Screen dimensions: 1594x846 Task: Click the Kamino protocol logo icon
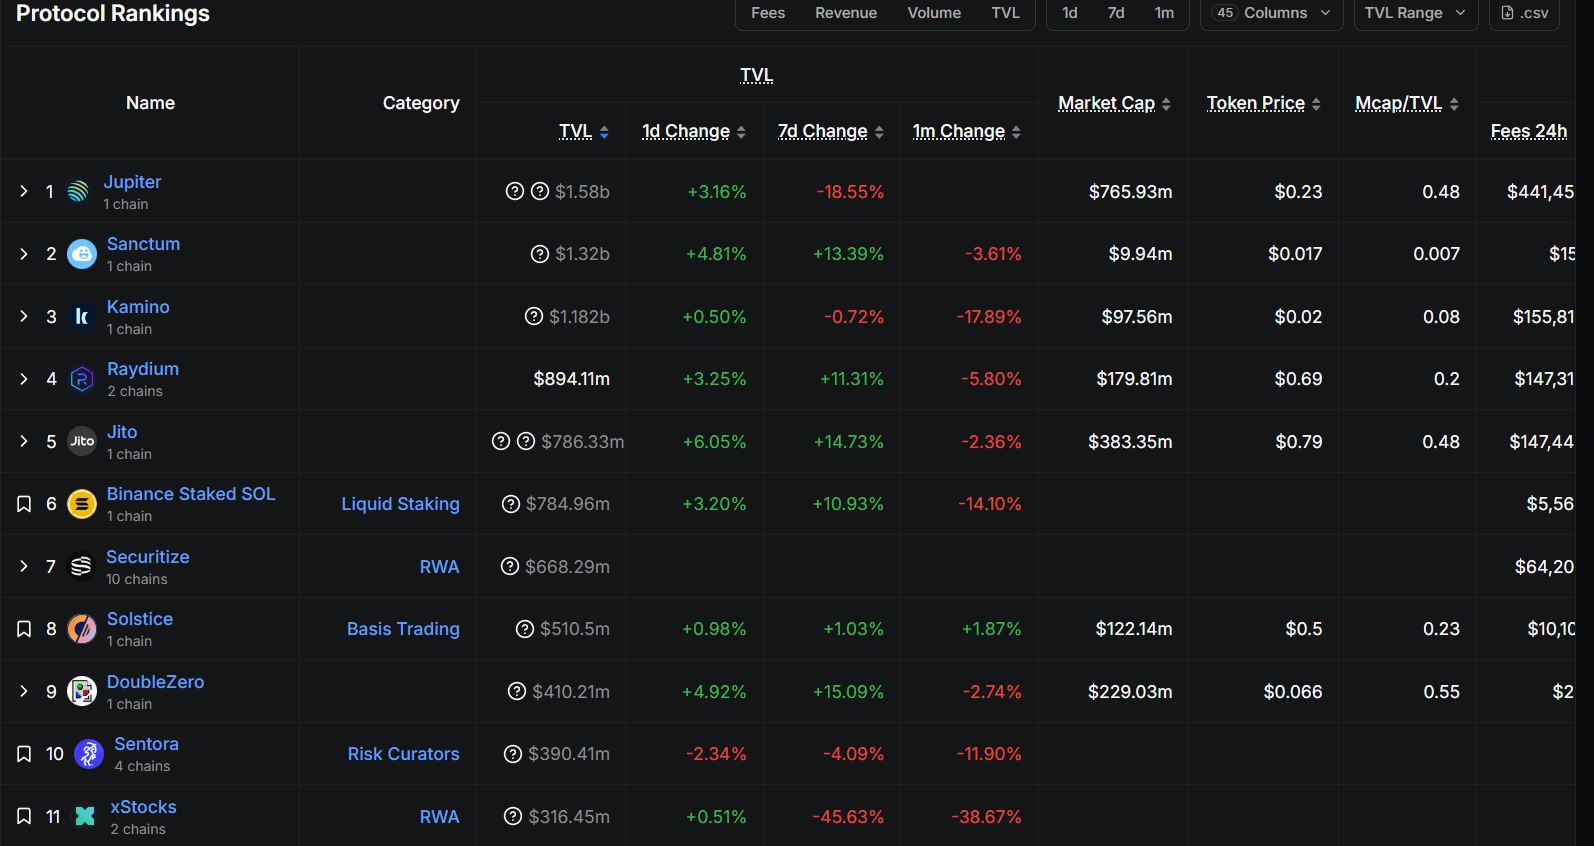82,316
